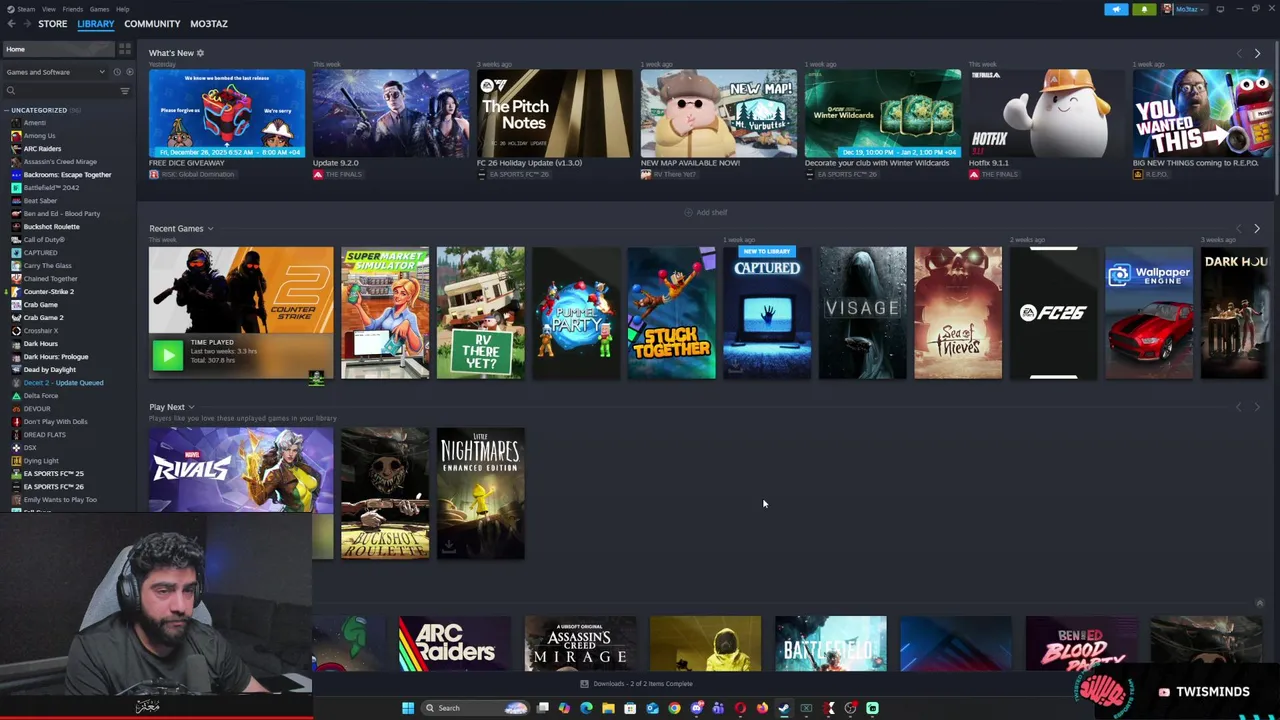Open Downloads 2 of 2 Items Complete
This screenshot has width=1280, height=720.
pyautogui.click(x=642, y=684)
